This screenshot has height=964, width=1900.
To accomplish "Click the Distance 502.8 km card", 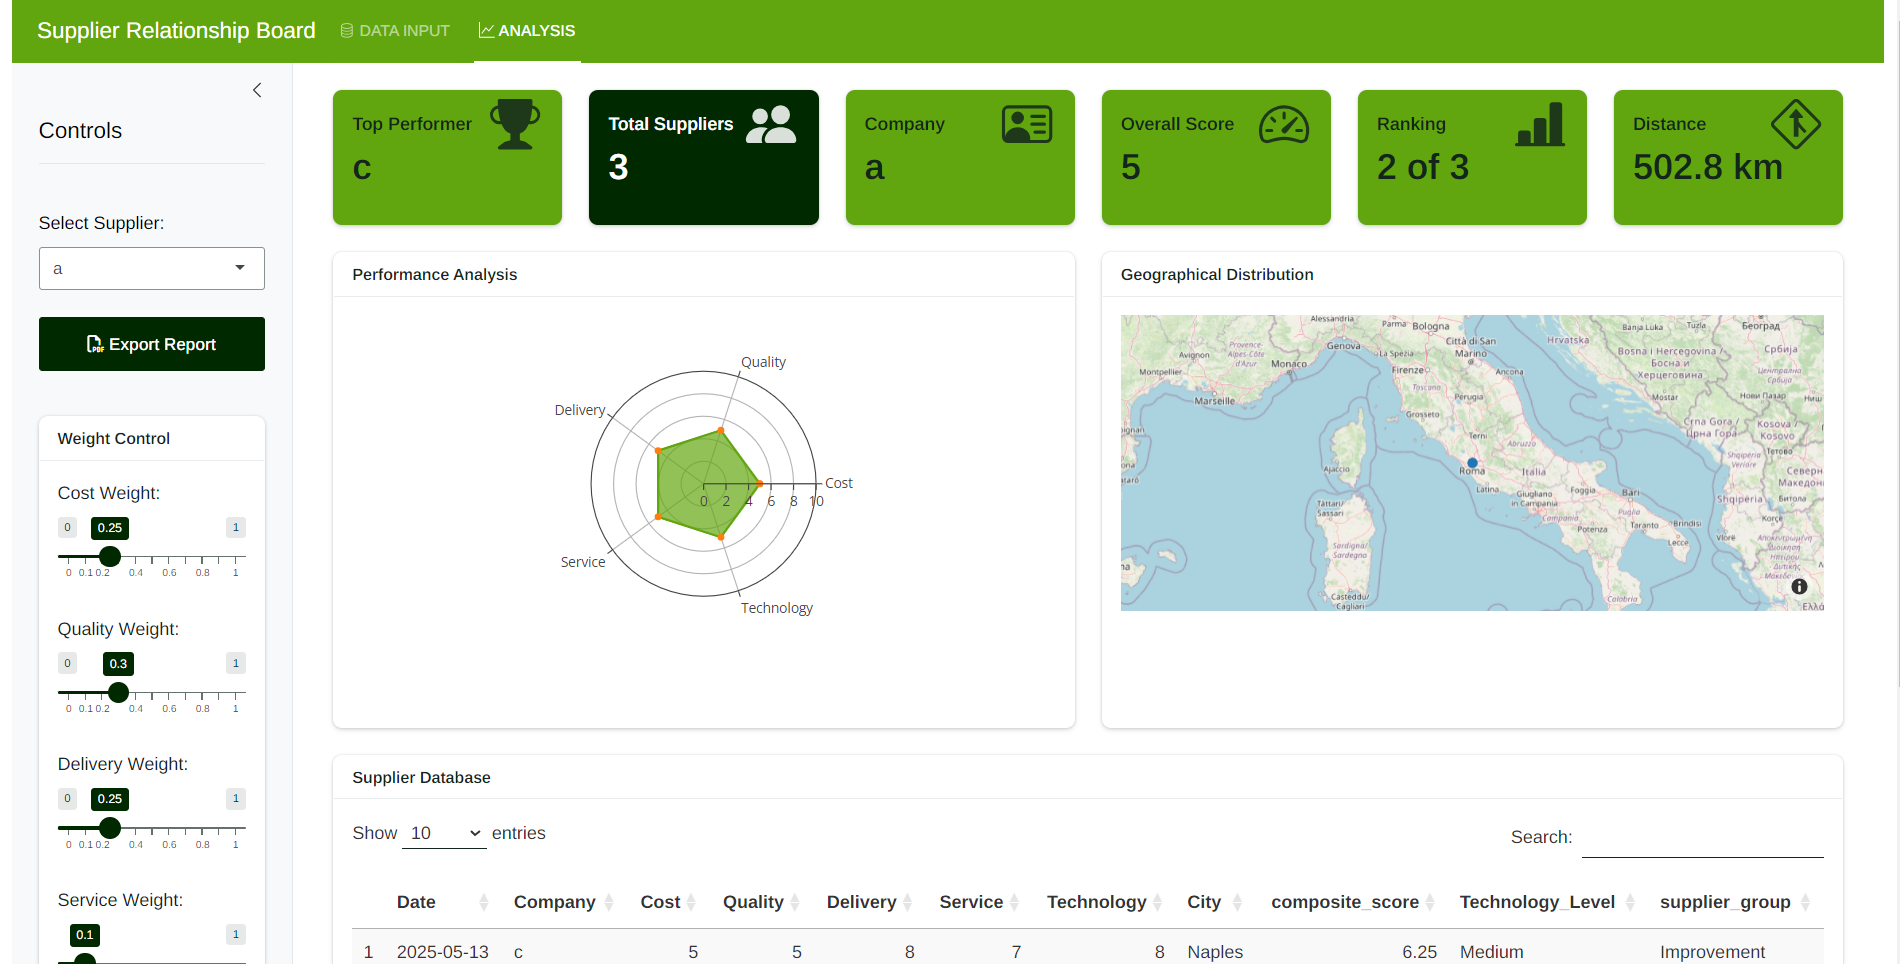I will 1728,157.
